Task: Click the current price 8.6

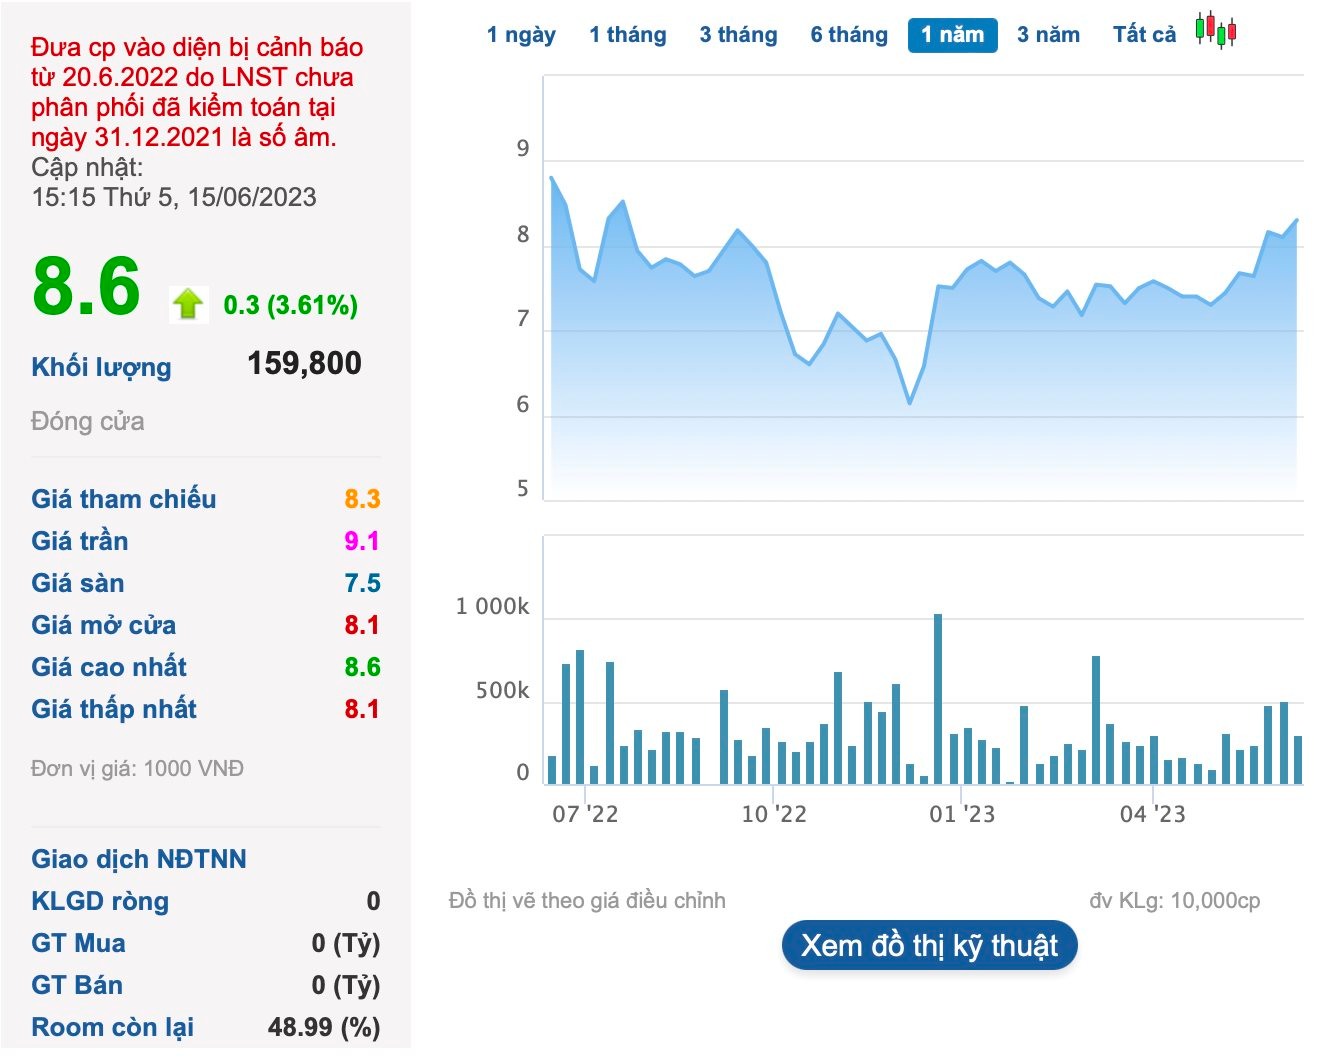Action: point(86,287)
